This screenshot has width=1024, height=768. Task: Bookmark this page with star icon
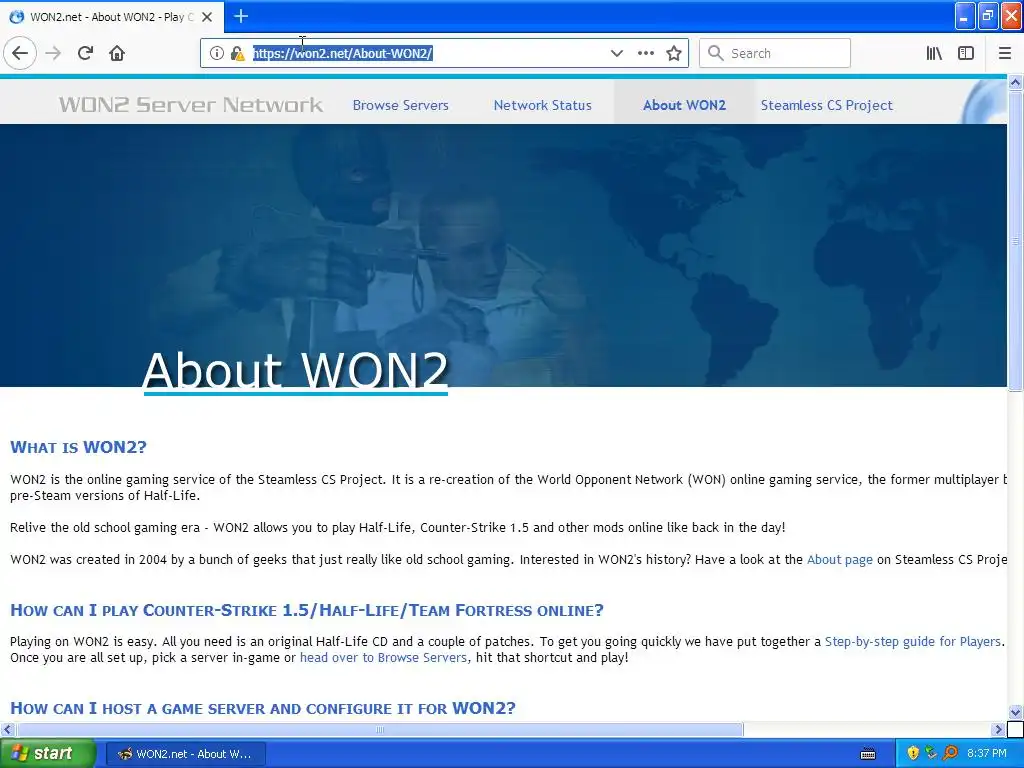674,53
